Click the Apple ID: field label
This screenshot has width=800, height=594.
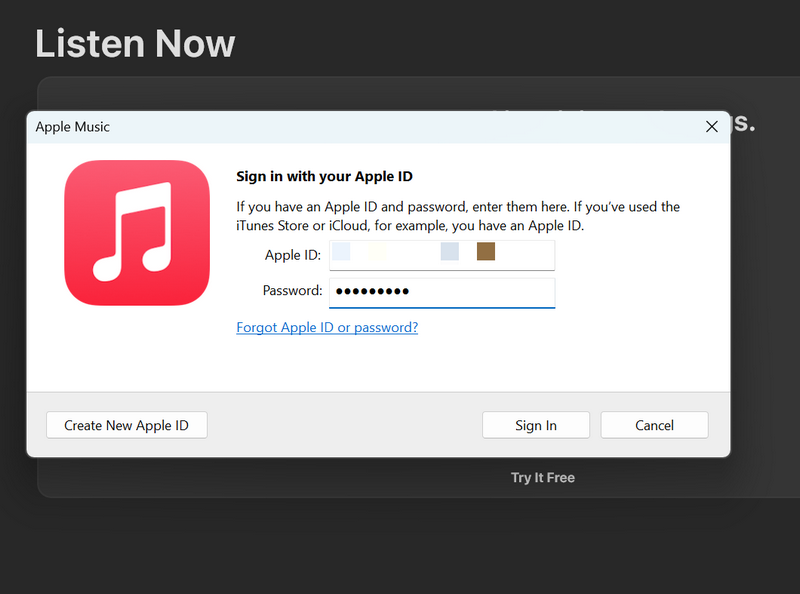pyautogui.click(x=293, y=255)
